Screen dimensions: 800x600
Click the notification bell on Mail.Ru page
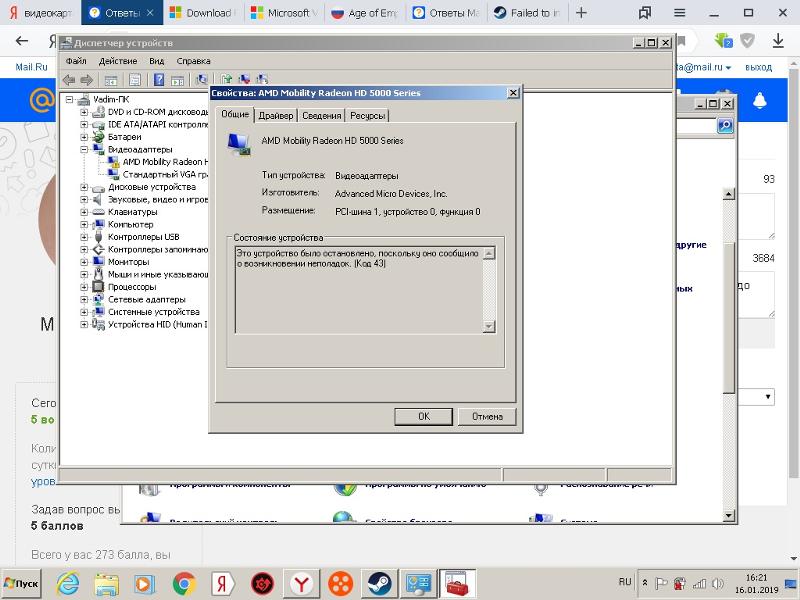coord(760,101)
